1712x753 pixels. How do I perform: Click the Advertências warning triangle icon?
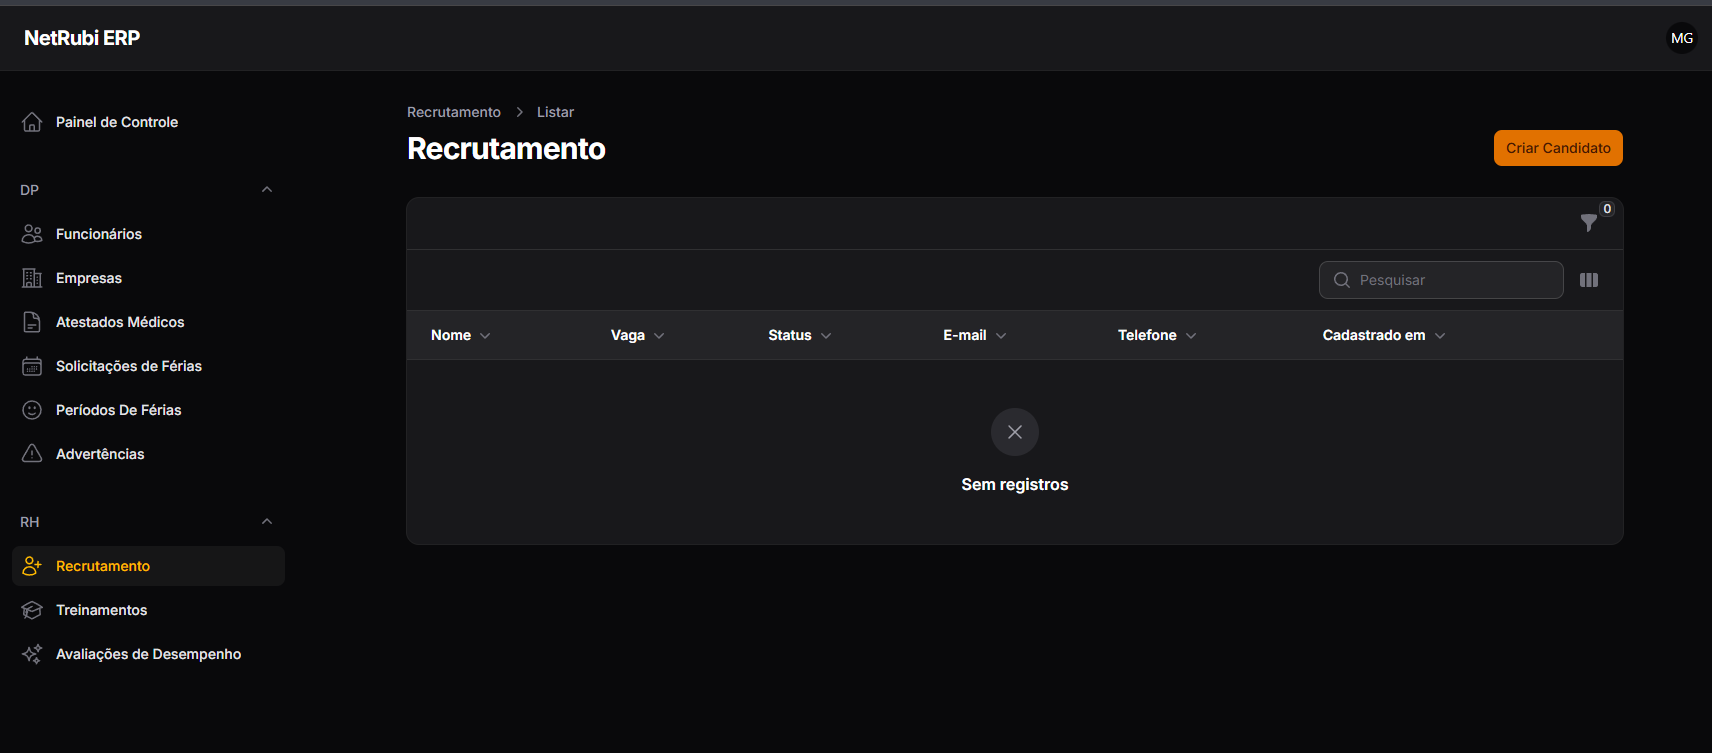pos(32,454)
